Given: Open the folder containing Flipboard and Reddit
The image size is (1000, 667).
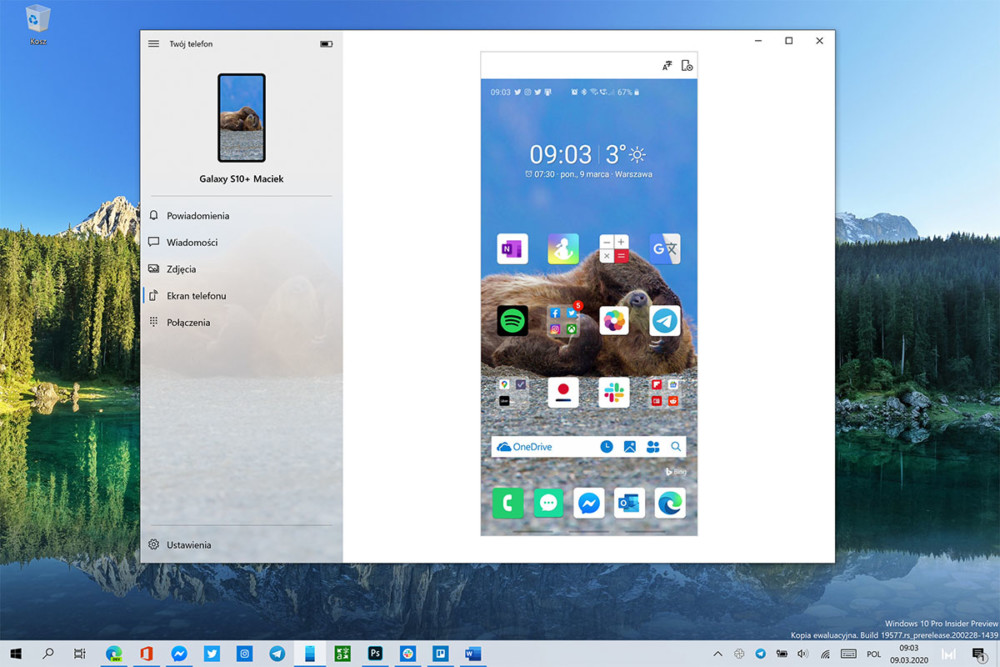Looking at the screenshot, I should coord(665,392).
